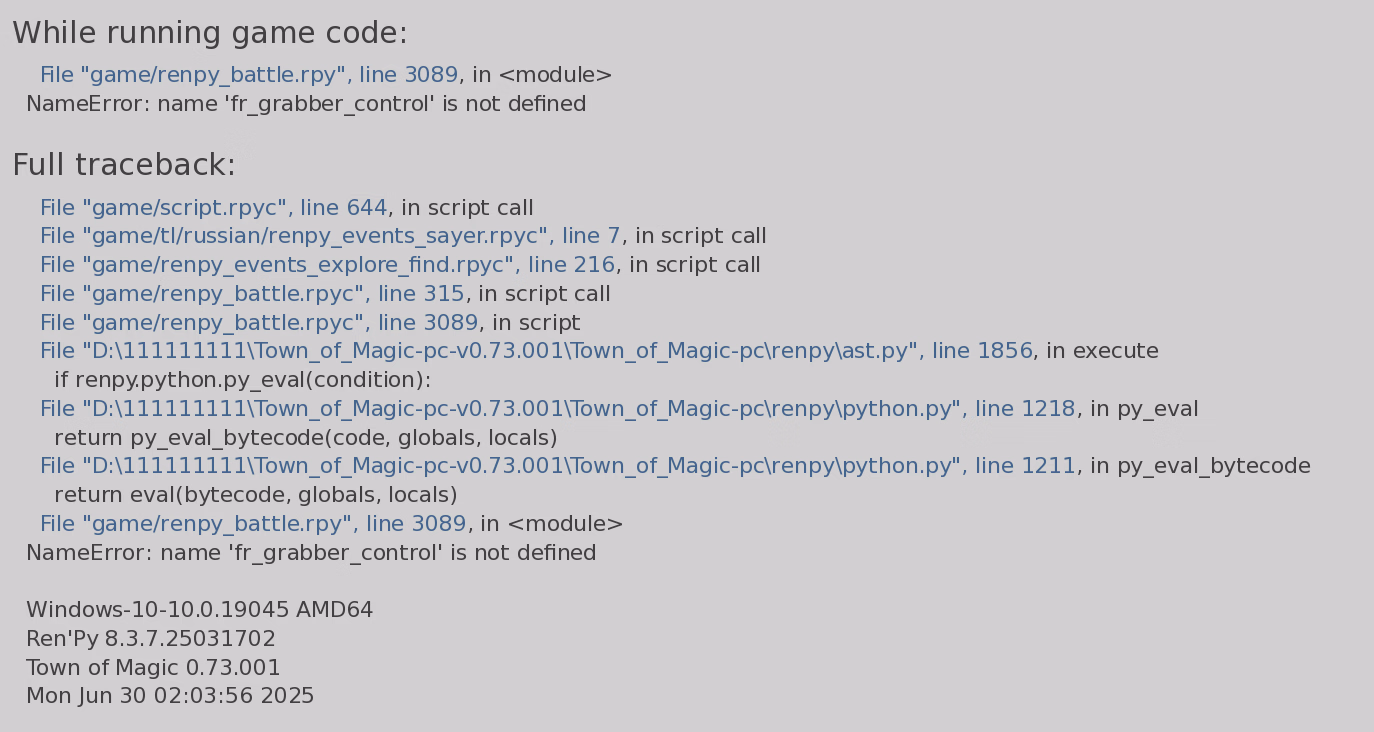
Task: Click the Ren'Py 8.3.7 version line
Action: click(151, 639)
